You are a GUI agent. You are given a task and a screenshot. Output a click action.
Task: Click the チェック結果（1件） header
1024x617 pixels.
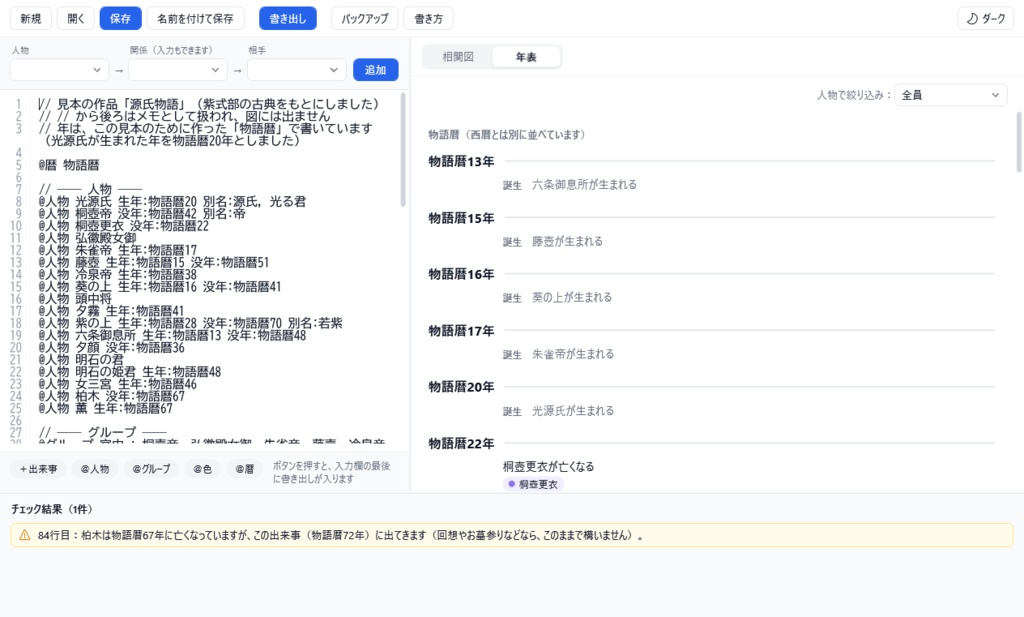[x=52, y=509]
